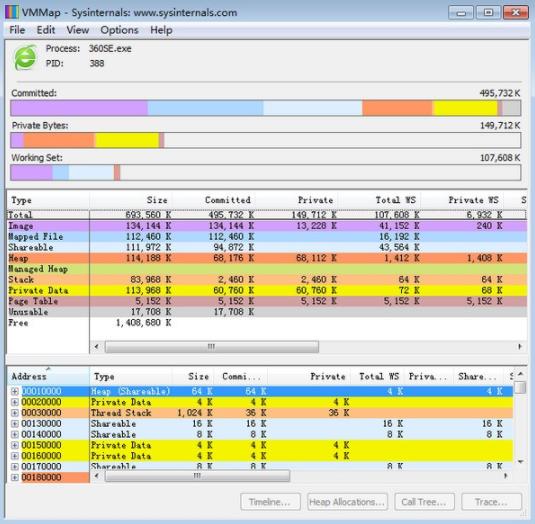Open the Help menu

tap(161, 30)
